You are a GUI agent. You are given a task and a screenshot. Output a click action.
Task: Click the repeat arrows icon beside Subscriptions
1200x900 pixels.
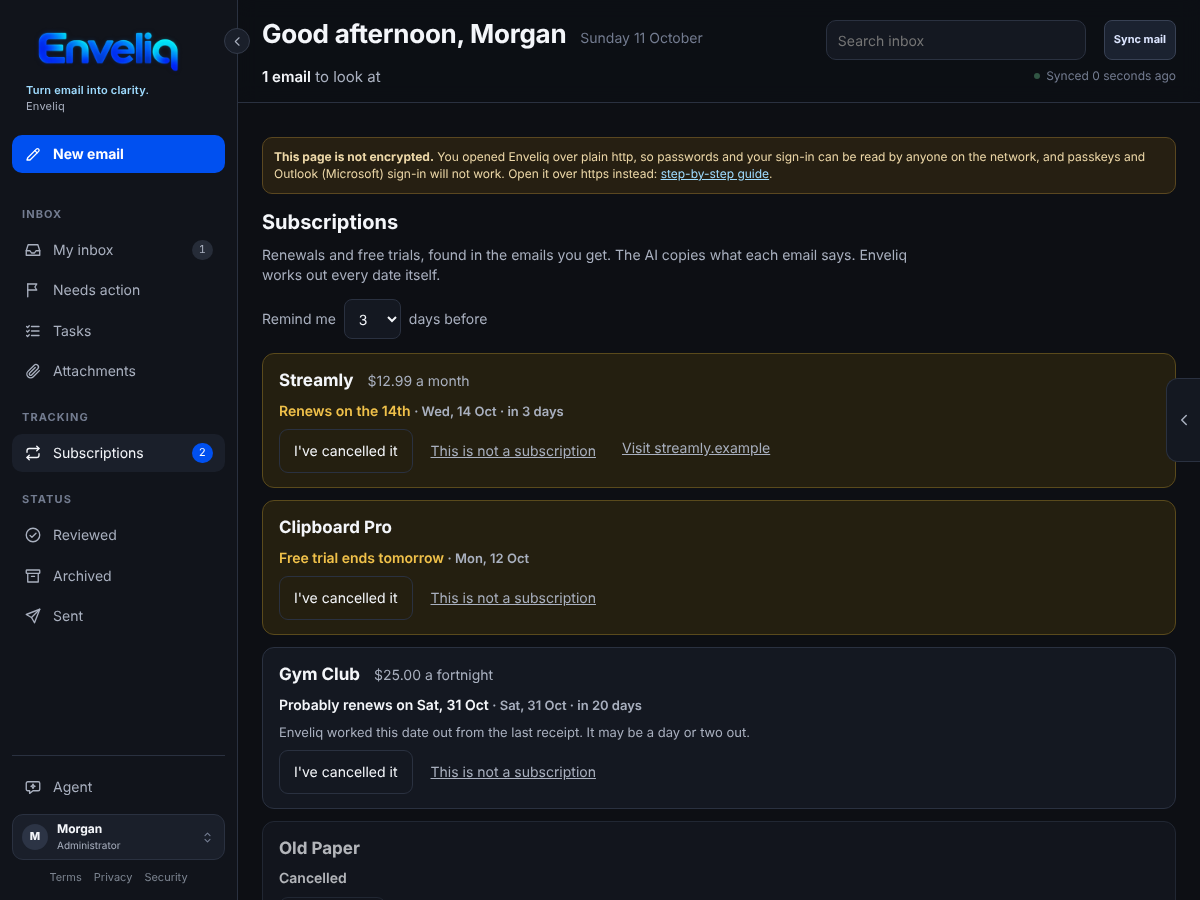pos(33,453)
